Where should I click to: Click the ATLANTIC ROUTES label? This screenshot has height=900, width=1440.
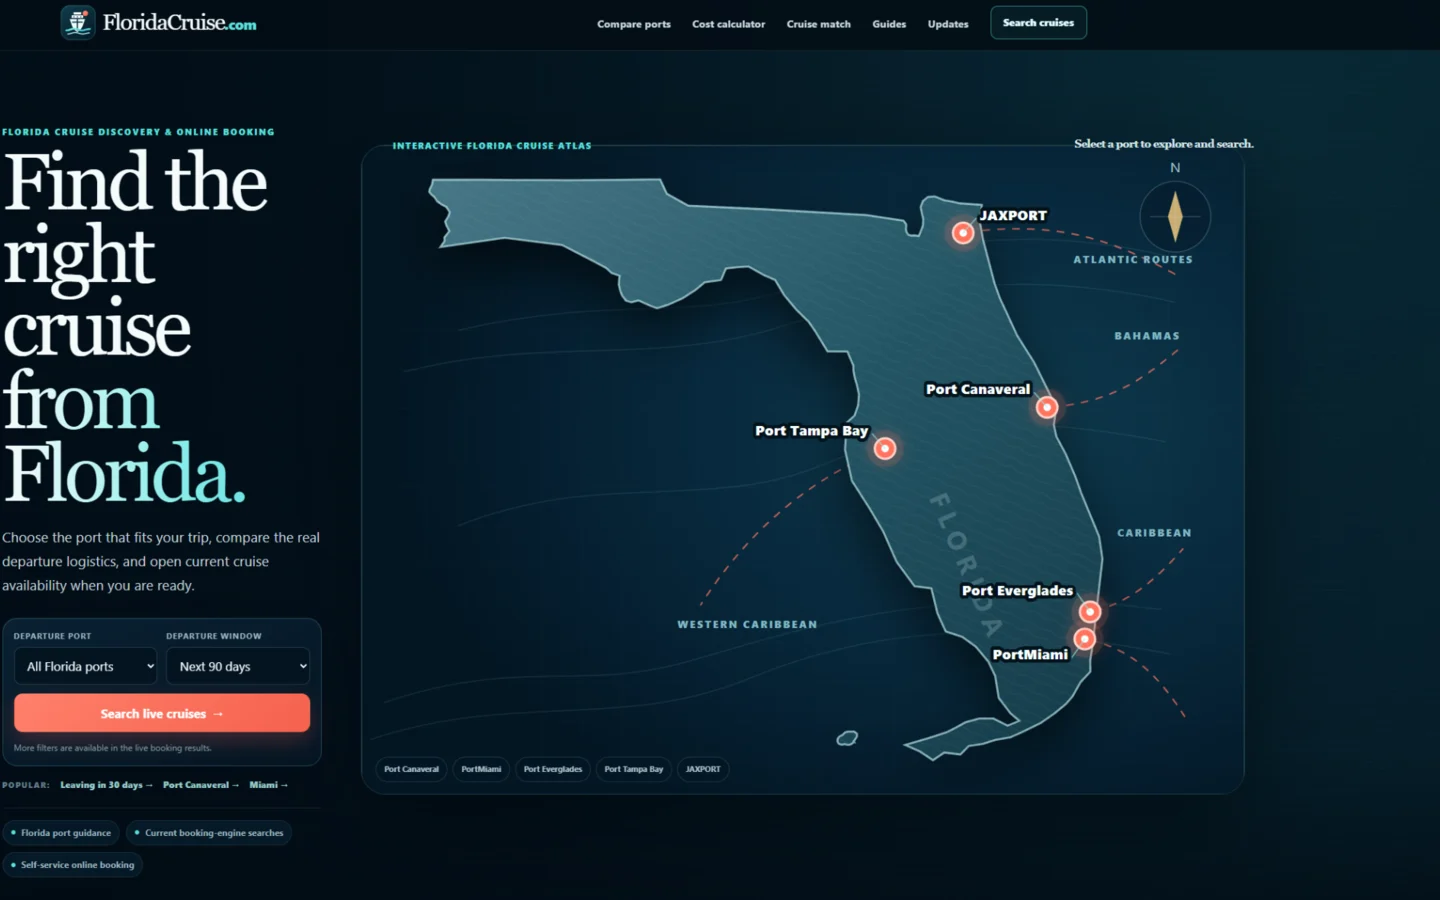pyautogui.click(x=1133, y=260)
